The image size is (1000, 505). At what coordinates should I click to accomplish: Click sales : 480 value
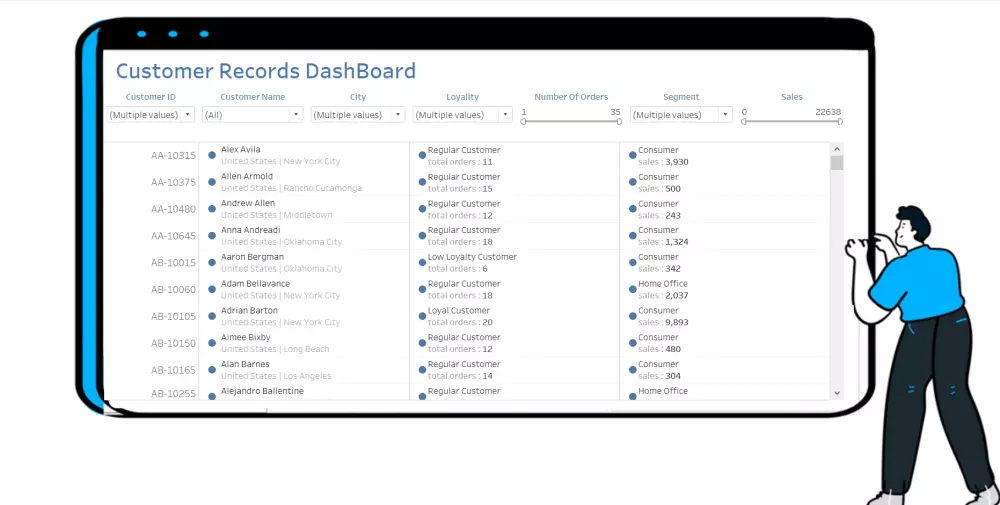click(x=659, y=349)
